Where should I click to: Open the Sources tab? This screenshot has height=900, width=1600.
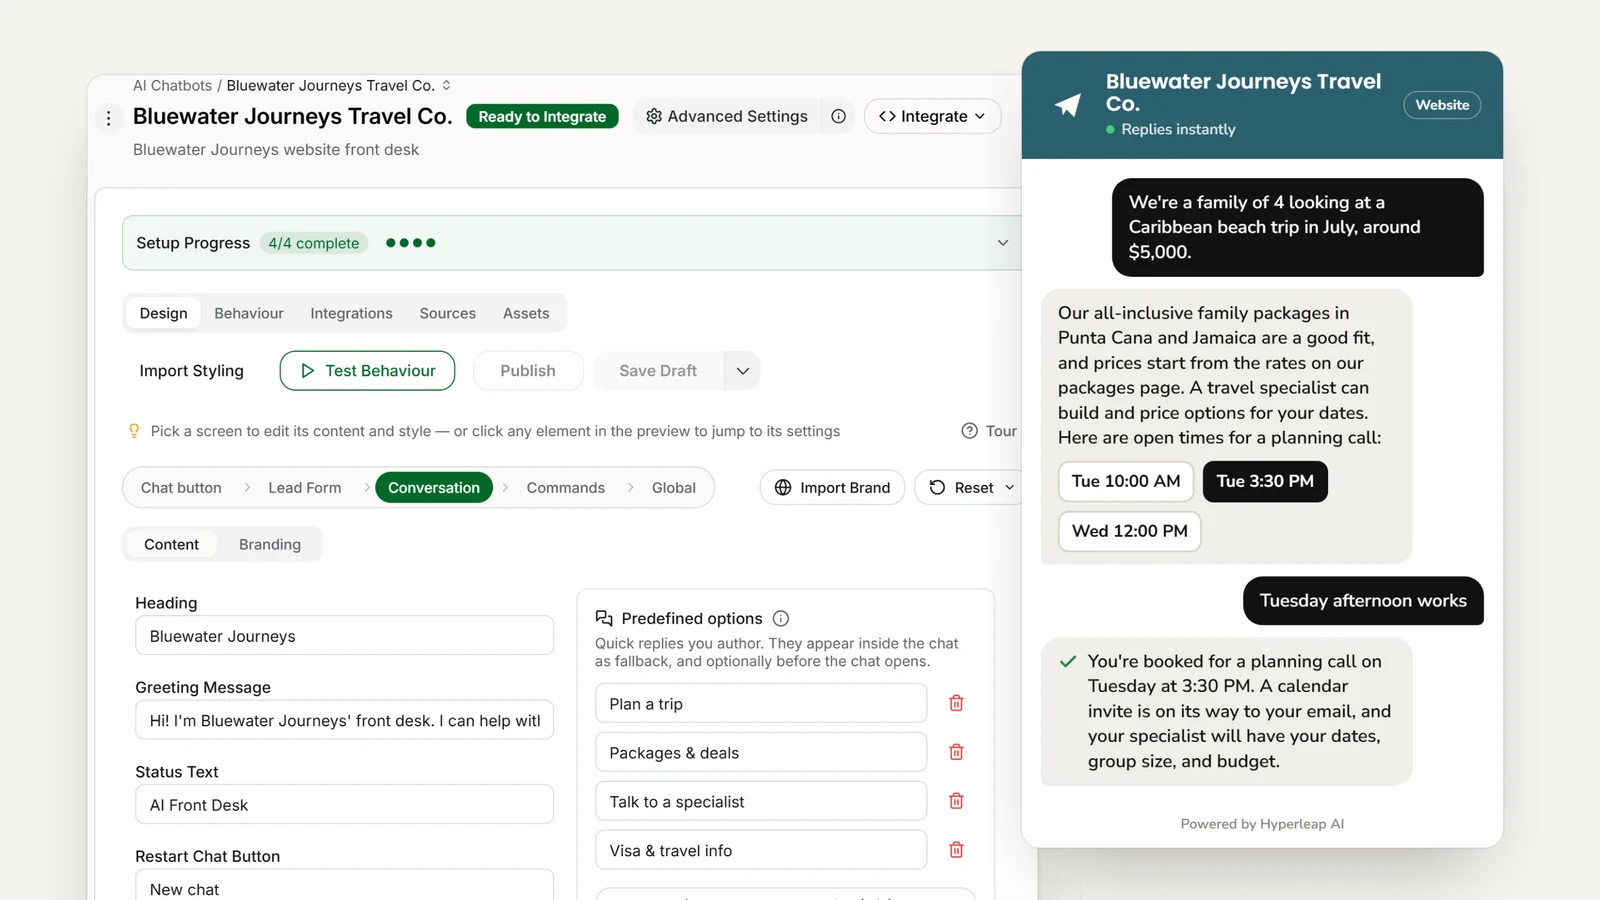(448, 313)
